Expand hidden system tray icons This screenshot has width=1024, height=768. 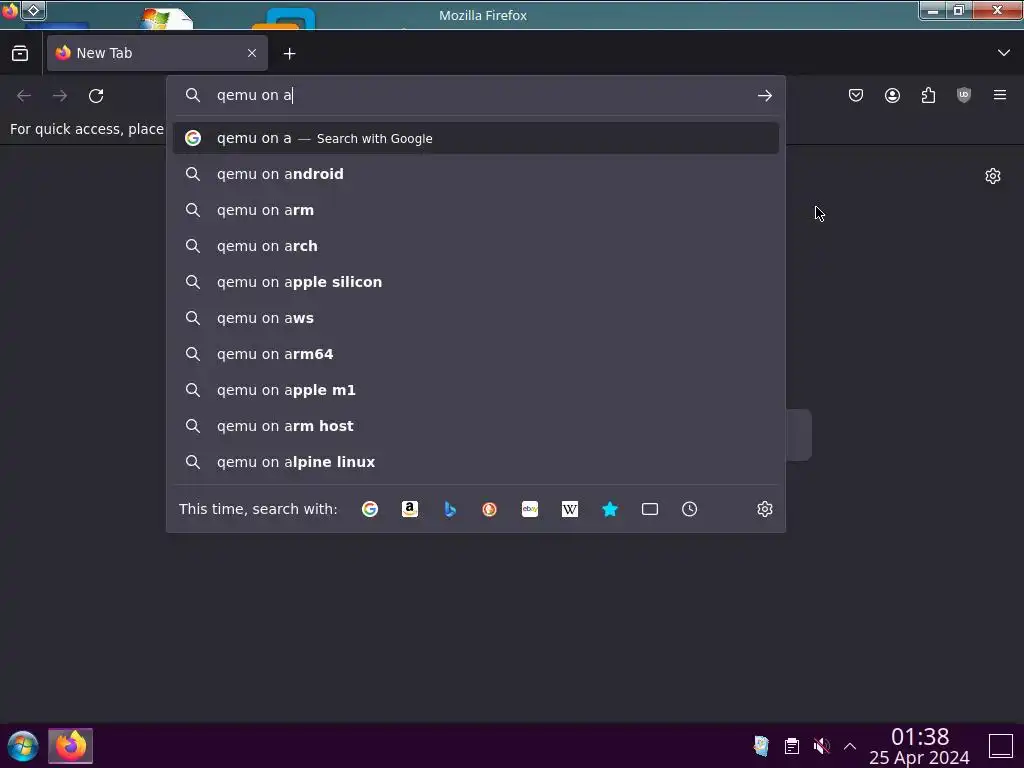pyautogui.click(x=850, y=746)
